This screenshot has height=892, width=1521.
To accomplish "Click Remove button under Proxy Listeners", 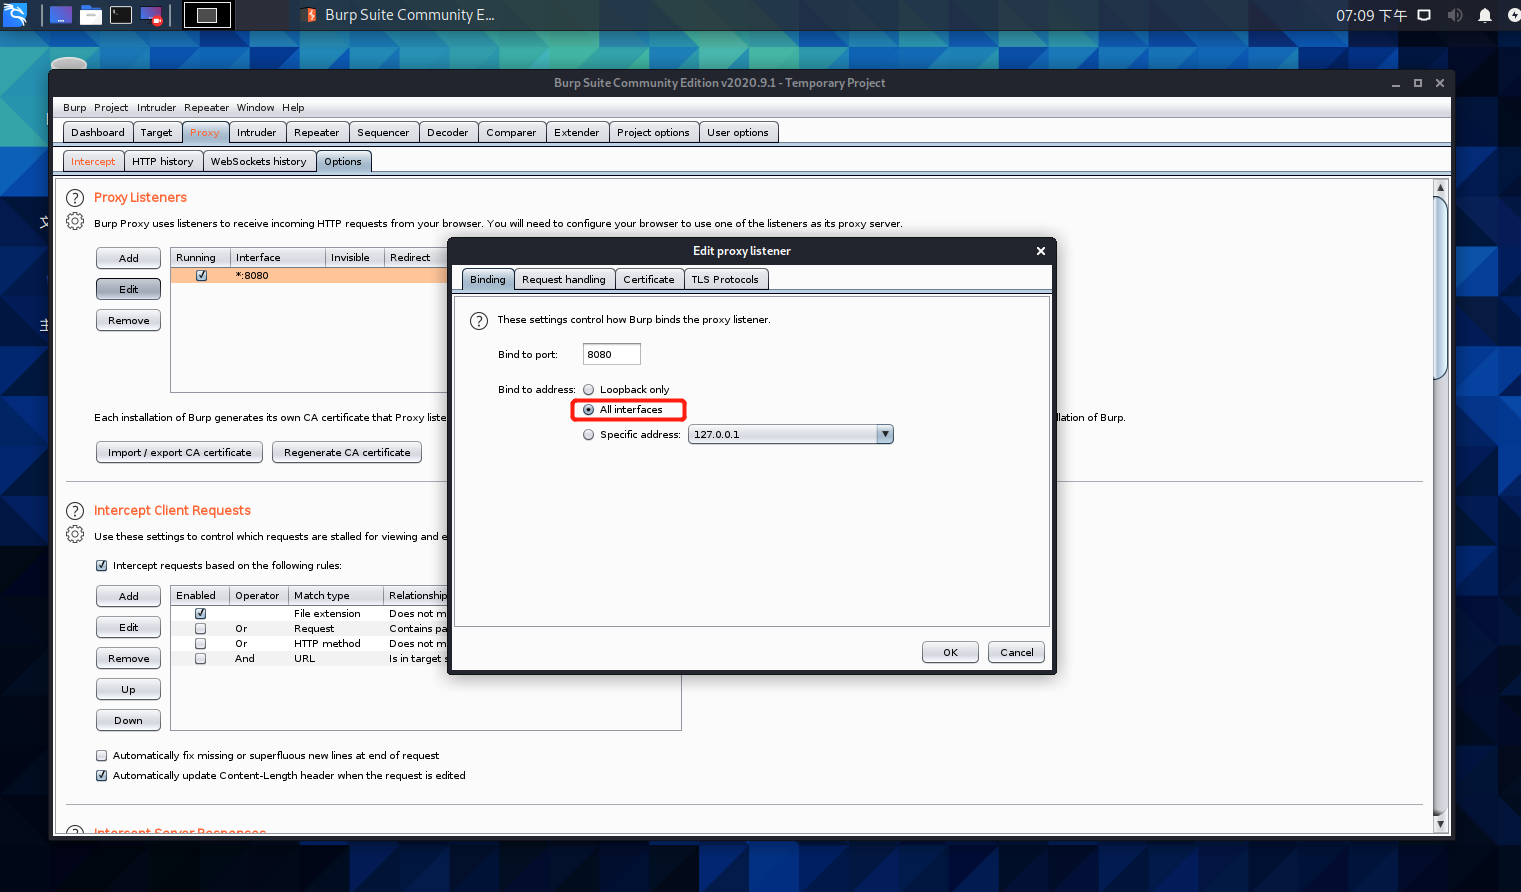I will coord(129,320).
